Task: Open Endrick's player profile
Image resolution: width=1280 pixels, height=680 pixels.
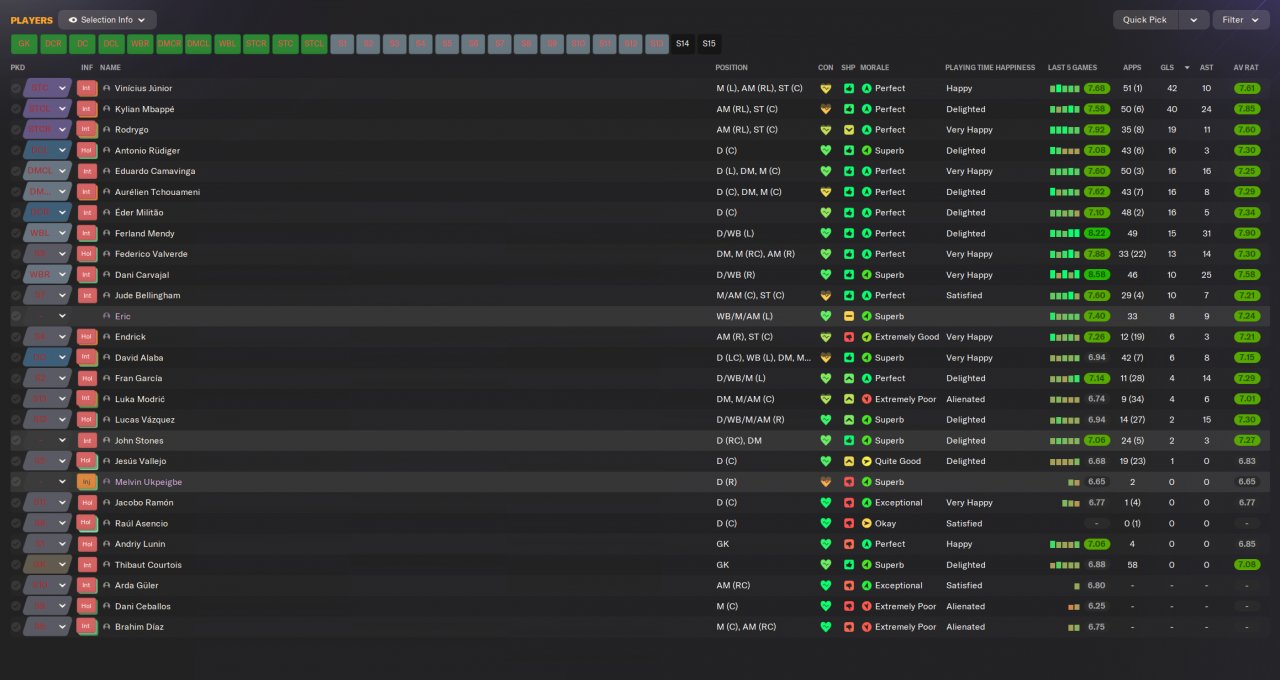Action: point(130,337)
